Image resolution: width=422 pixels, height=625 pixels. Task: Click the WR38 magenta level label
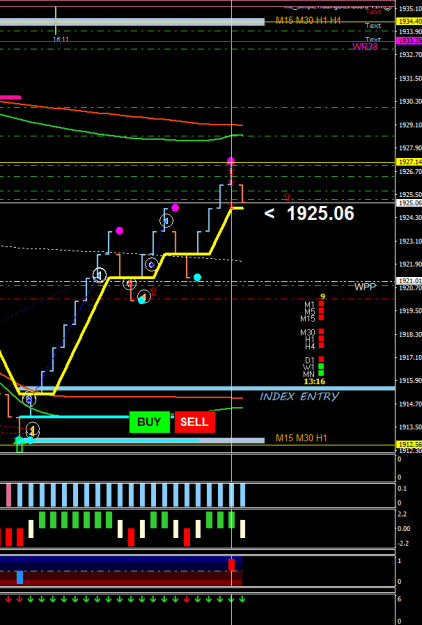(365, 47)
